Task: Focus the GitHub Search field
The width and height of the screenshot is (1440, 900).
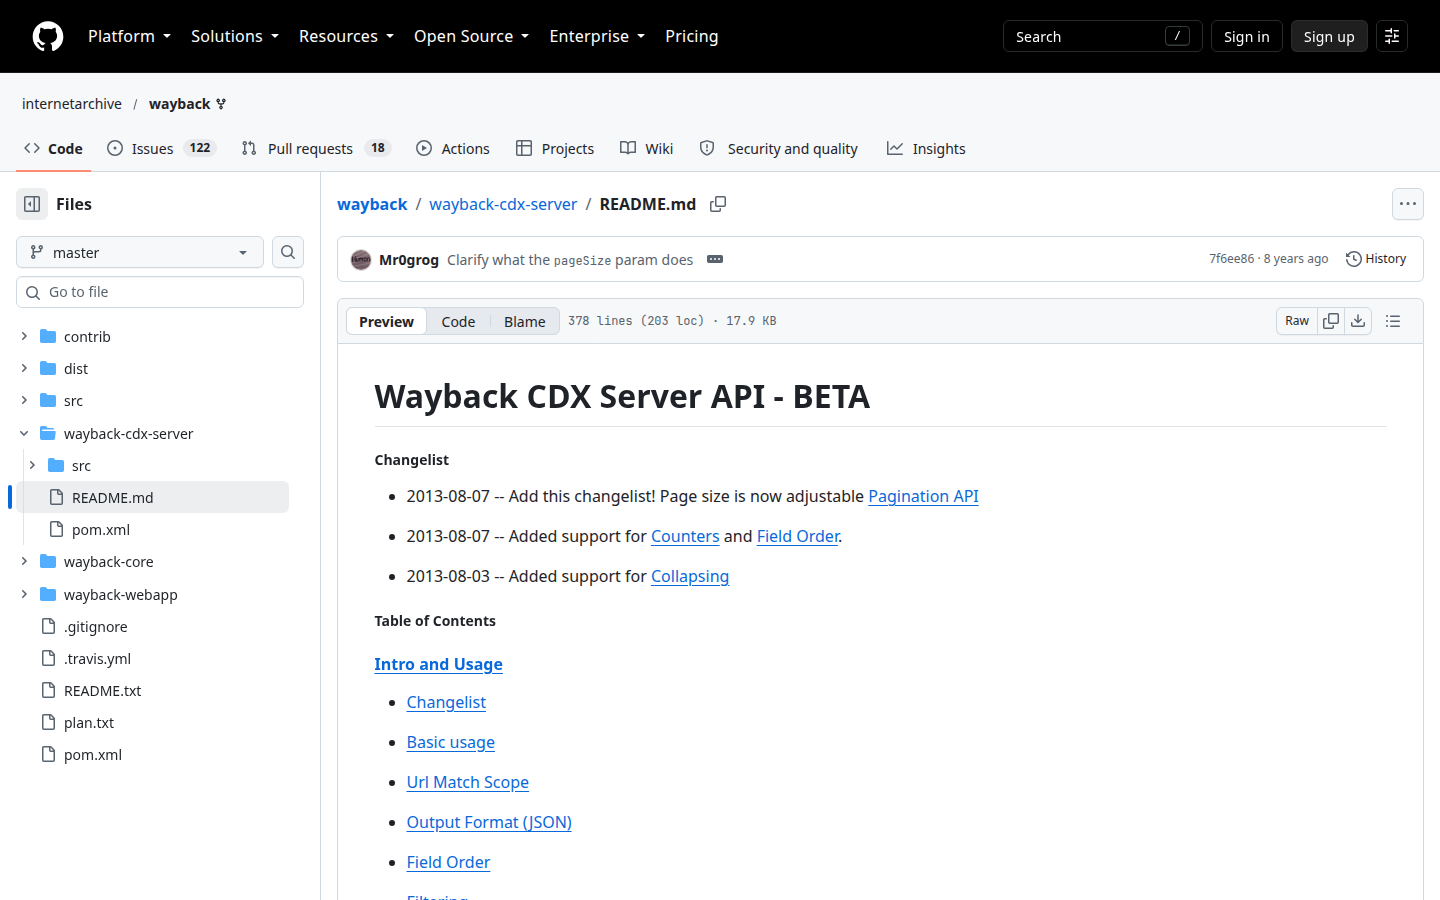Action: [1103, 36]
